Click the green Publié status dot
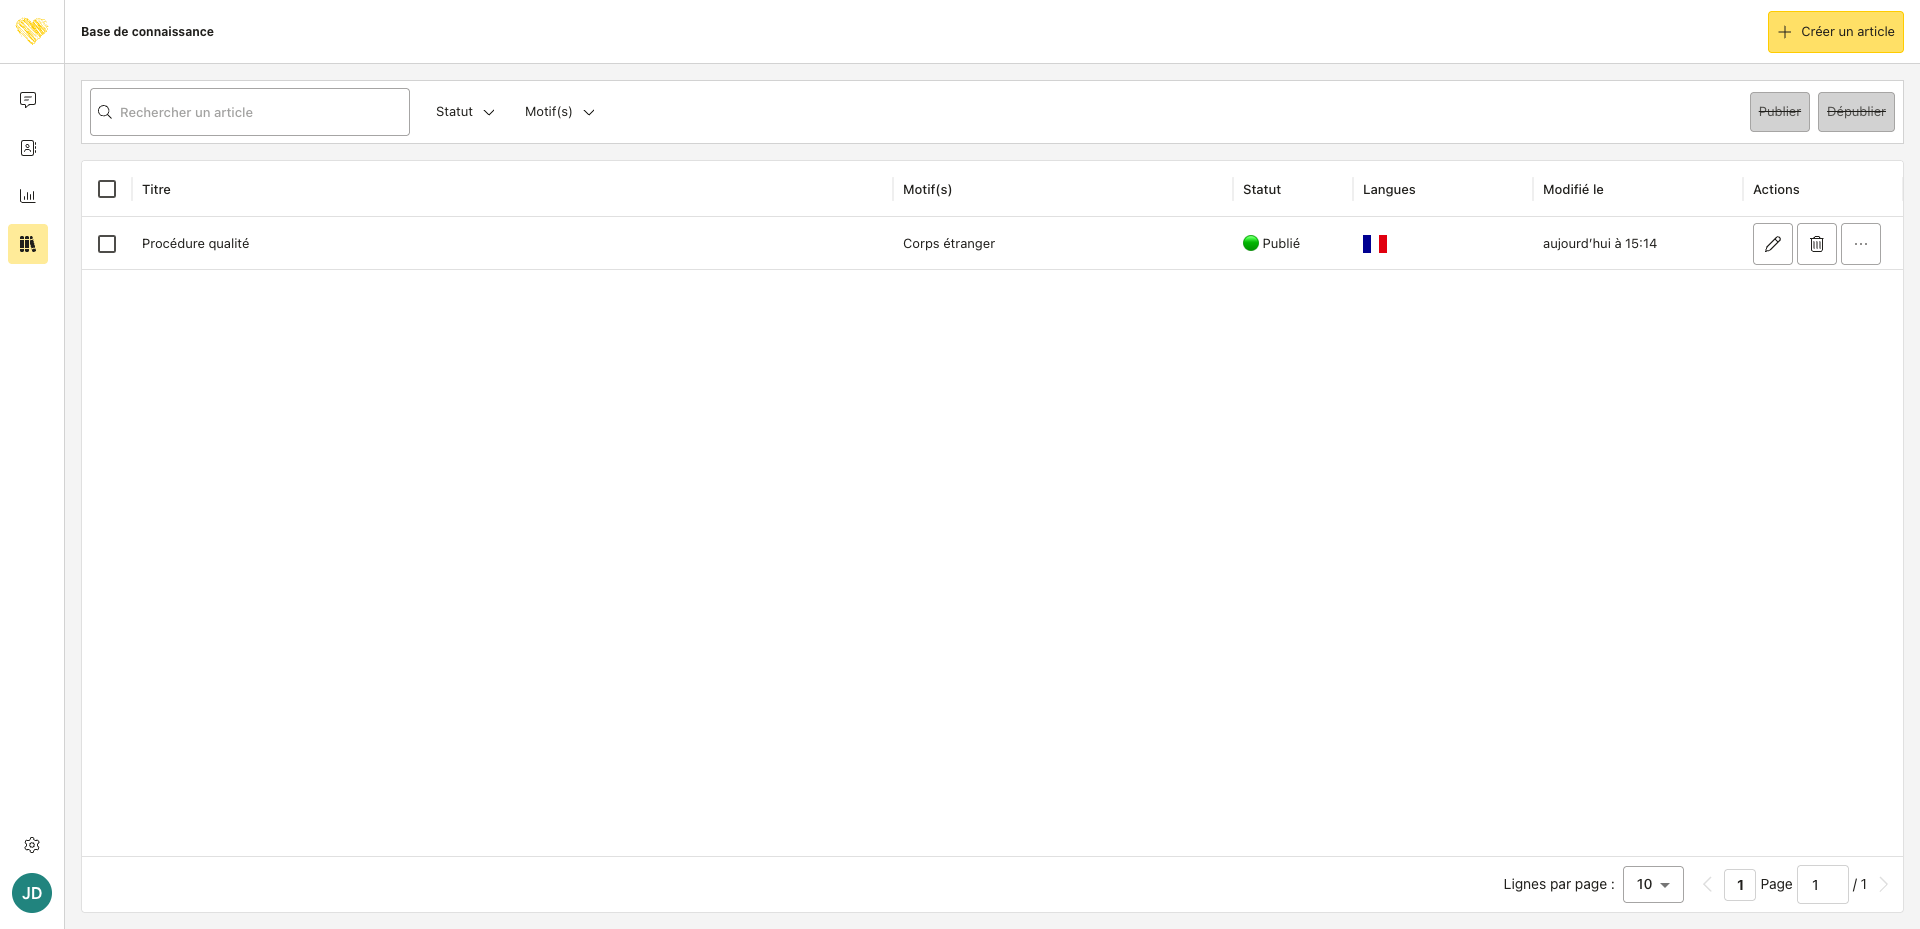This screenshot has width=1920, height=929. (1250, 243)
